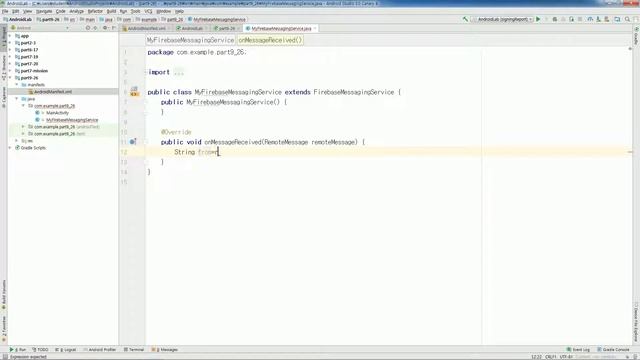Image resolution: width=640 pixels, height=360 pixels.
Task: Expand the part7-20 module
Action: [x=10, y=64]
